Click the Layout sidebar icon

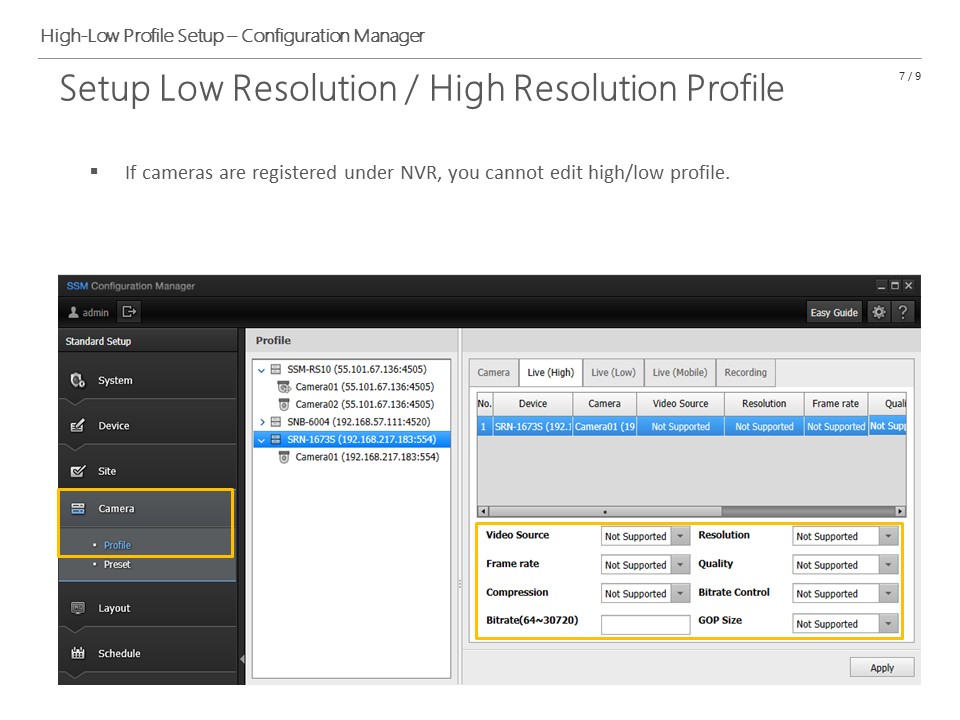pos(78,608)
